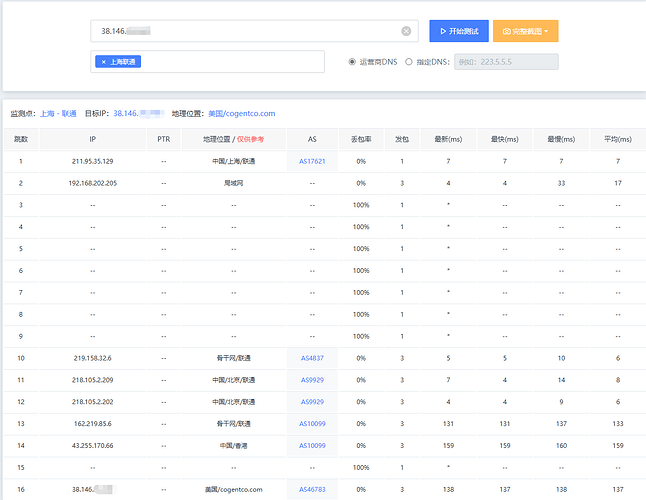The width and height of the screenshot is (646, 500).
Task: Click the 开始测试 button
Action: point(458,31)
